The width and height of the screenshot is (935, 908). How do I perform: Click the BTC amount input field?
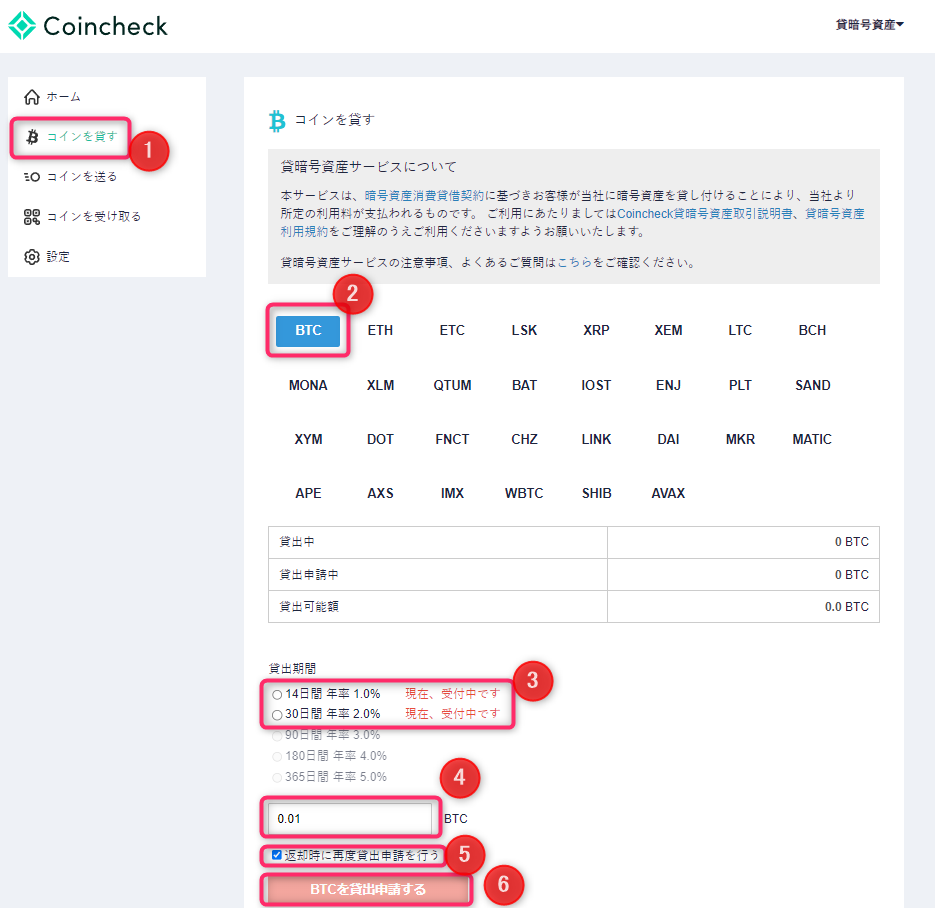tap(350, 819)
